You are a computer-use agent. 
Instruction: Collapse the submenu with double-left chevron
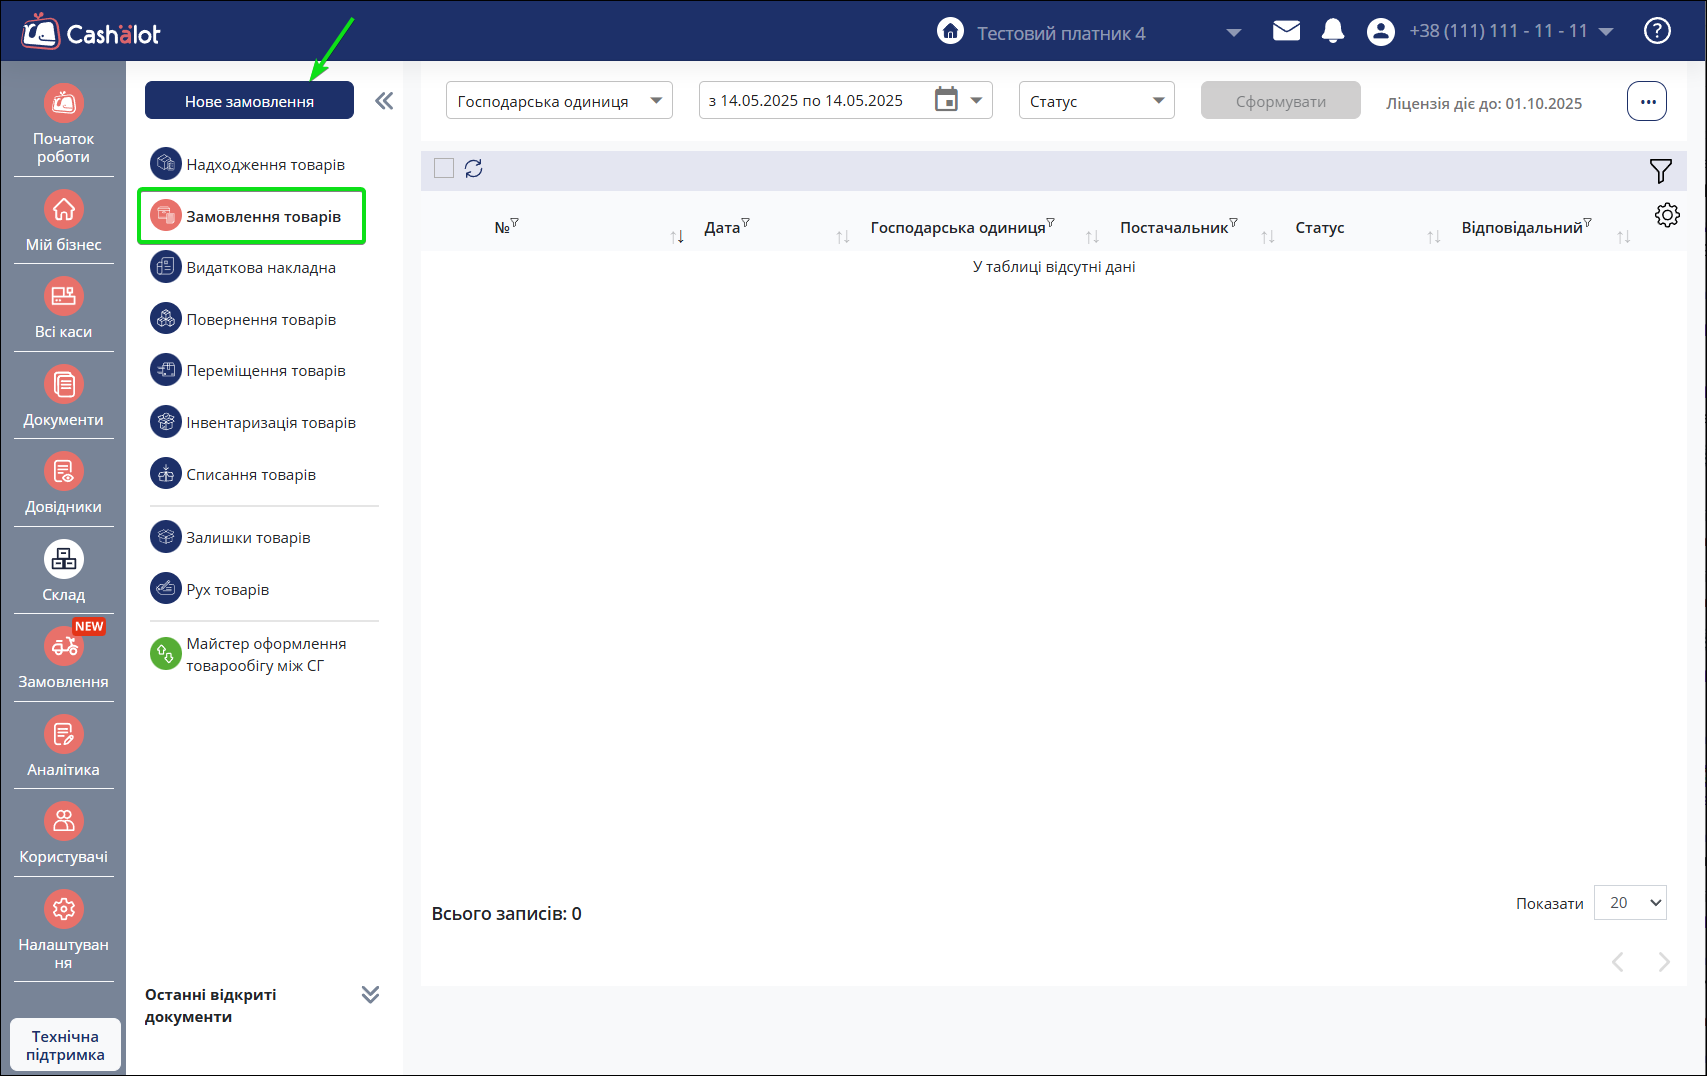[x=384, y=101]
